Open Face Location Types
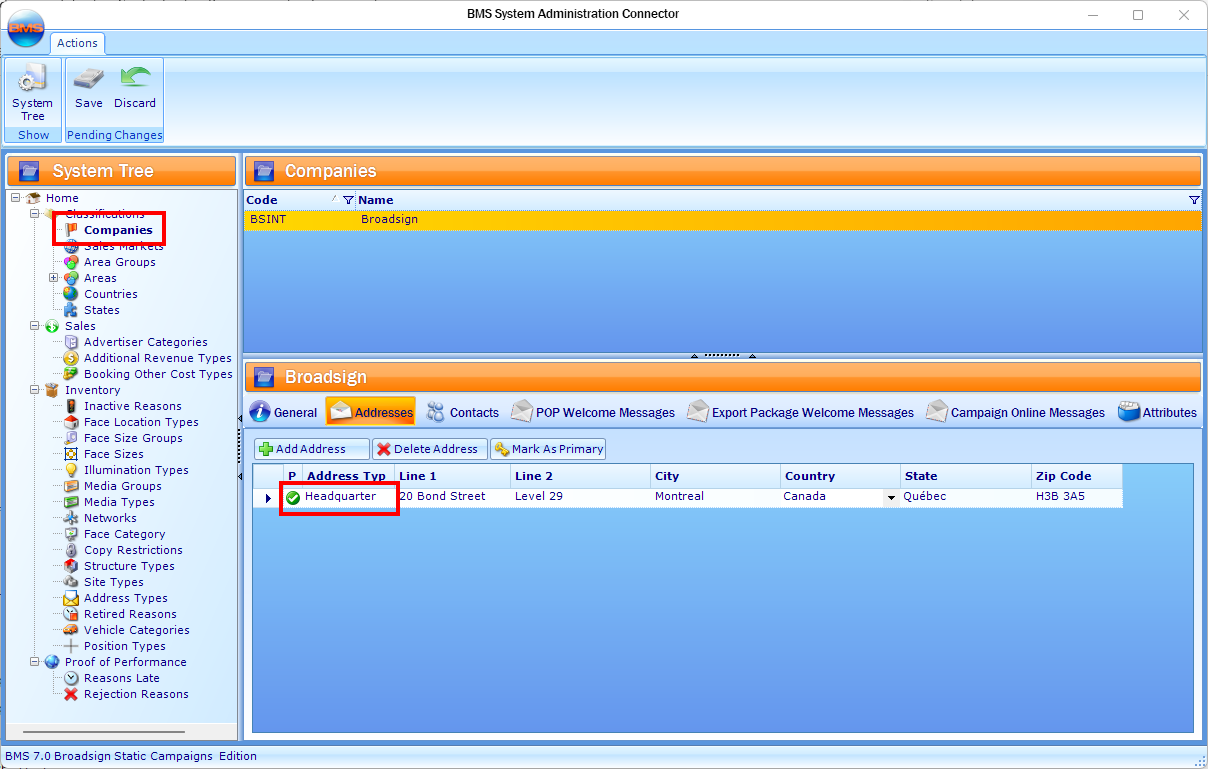Viewport: 1208px width, 769px height. 141,422
